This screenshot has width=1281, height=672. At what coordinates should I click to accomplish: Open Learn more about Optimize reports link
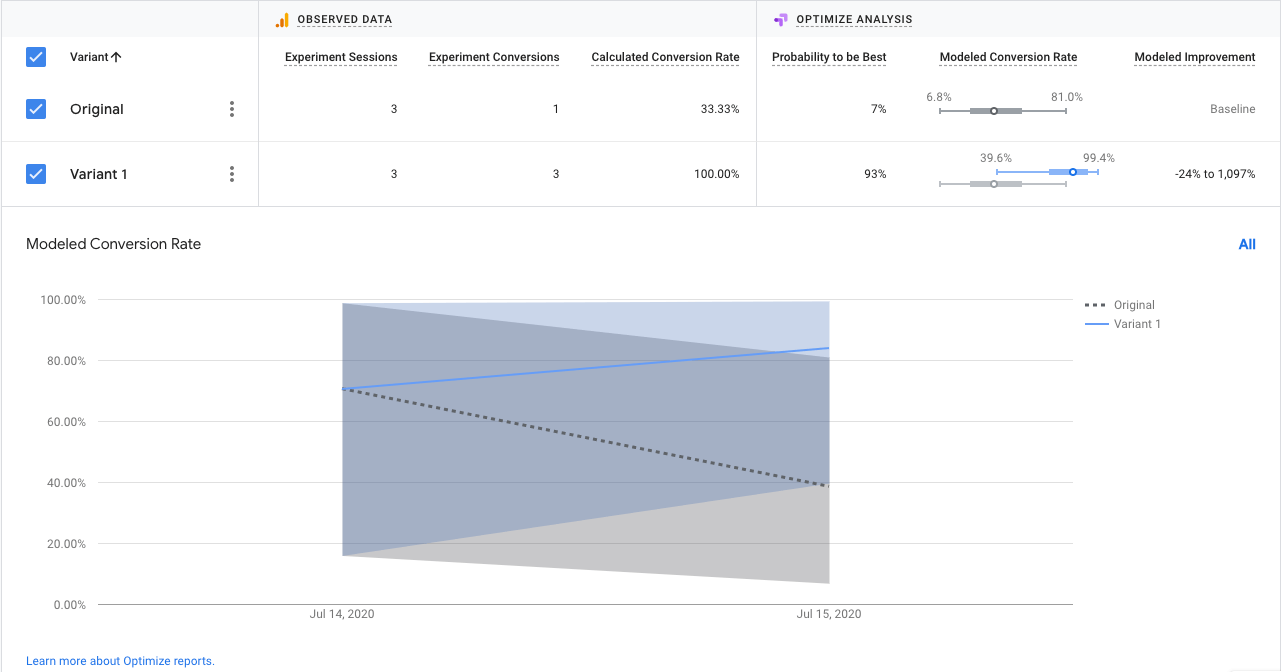pyautogui.click(x=120, y=661)
